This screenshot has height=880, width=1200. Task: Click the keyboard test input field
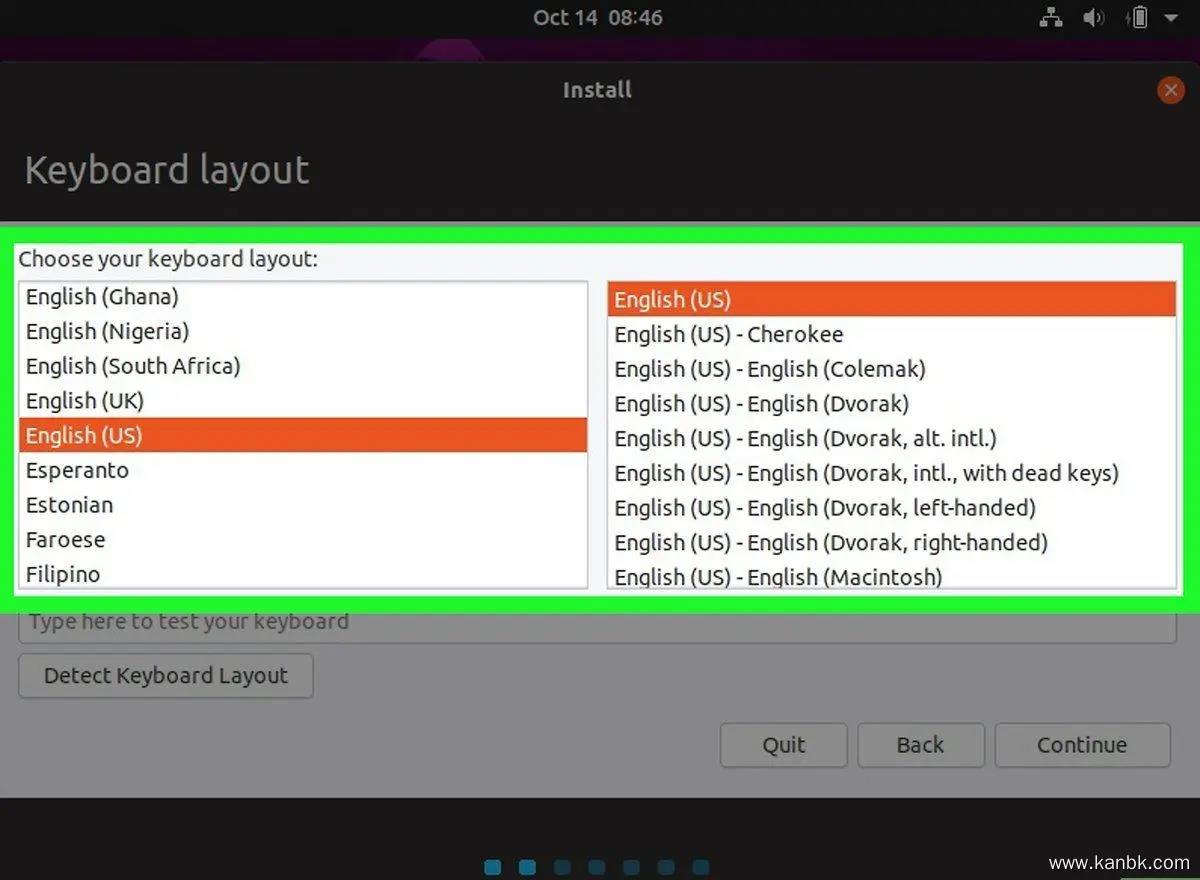pos(596,622)
